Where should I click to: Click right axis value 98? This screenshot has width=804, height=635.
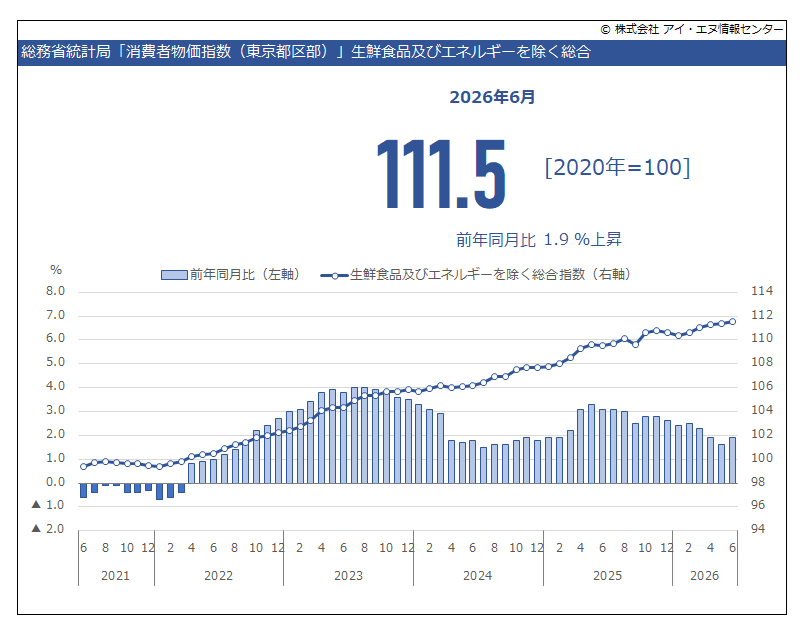coord(758,482)
